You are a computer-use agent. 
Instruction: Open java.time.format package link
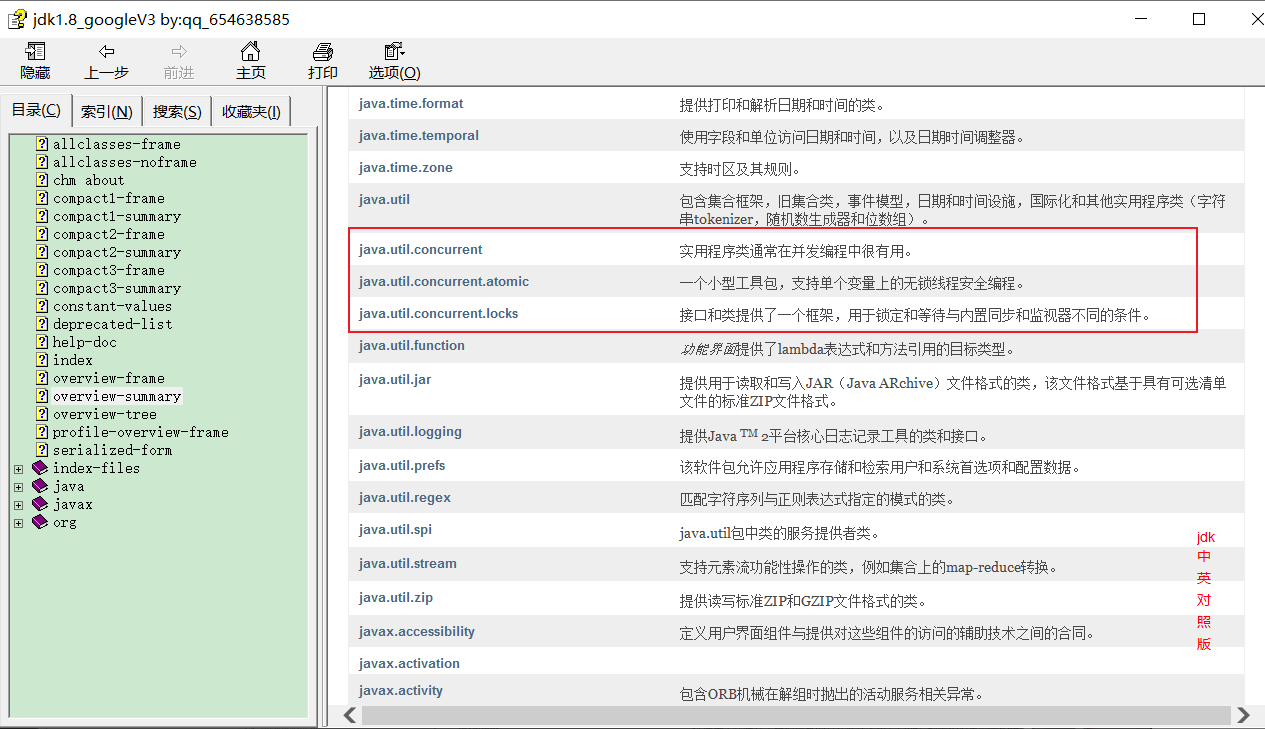pos(411,103)
